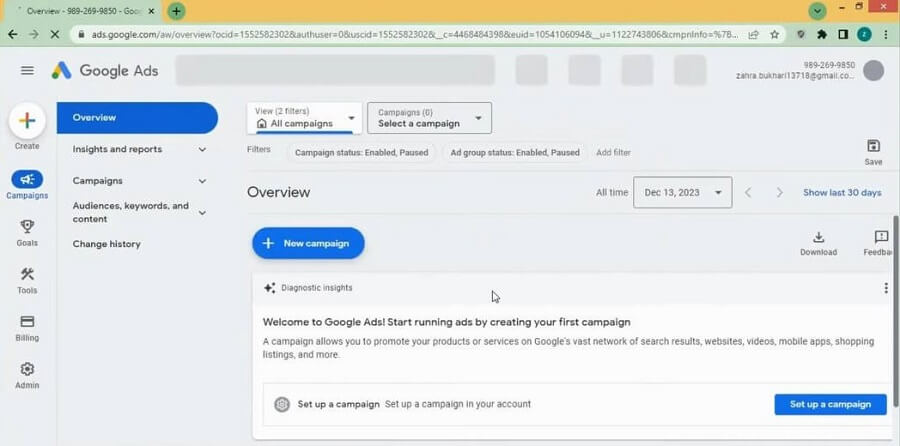Click the site lock icon

[81, 34]
